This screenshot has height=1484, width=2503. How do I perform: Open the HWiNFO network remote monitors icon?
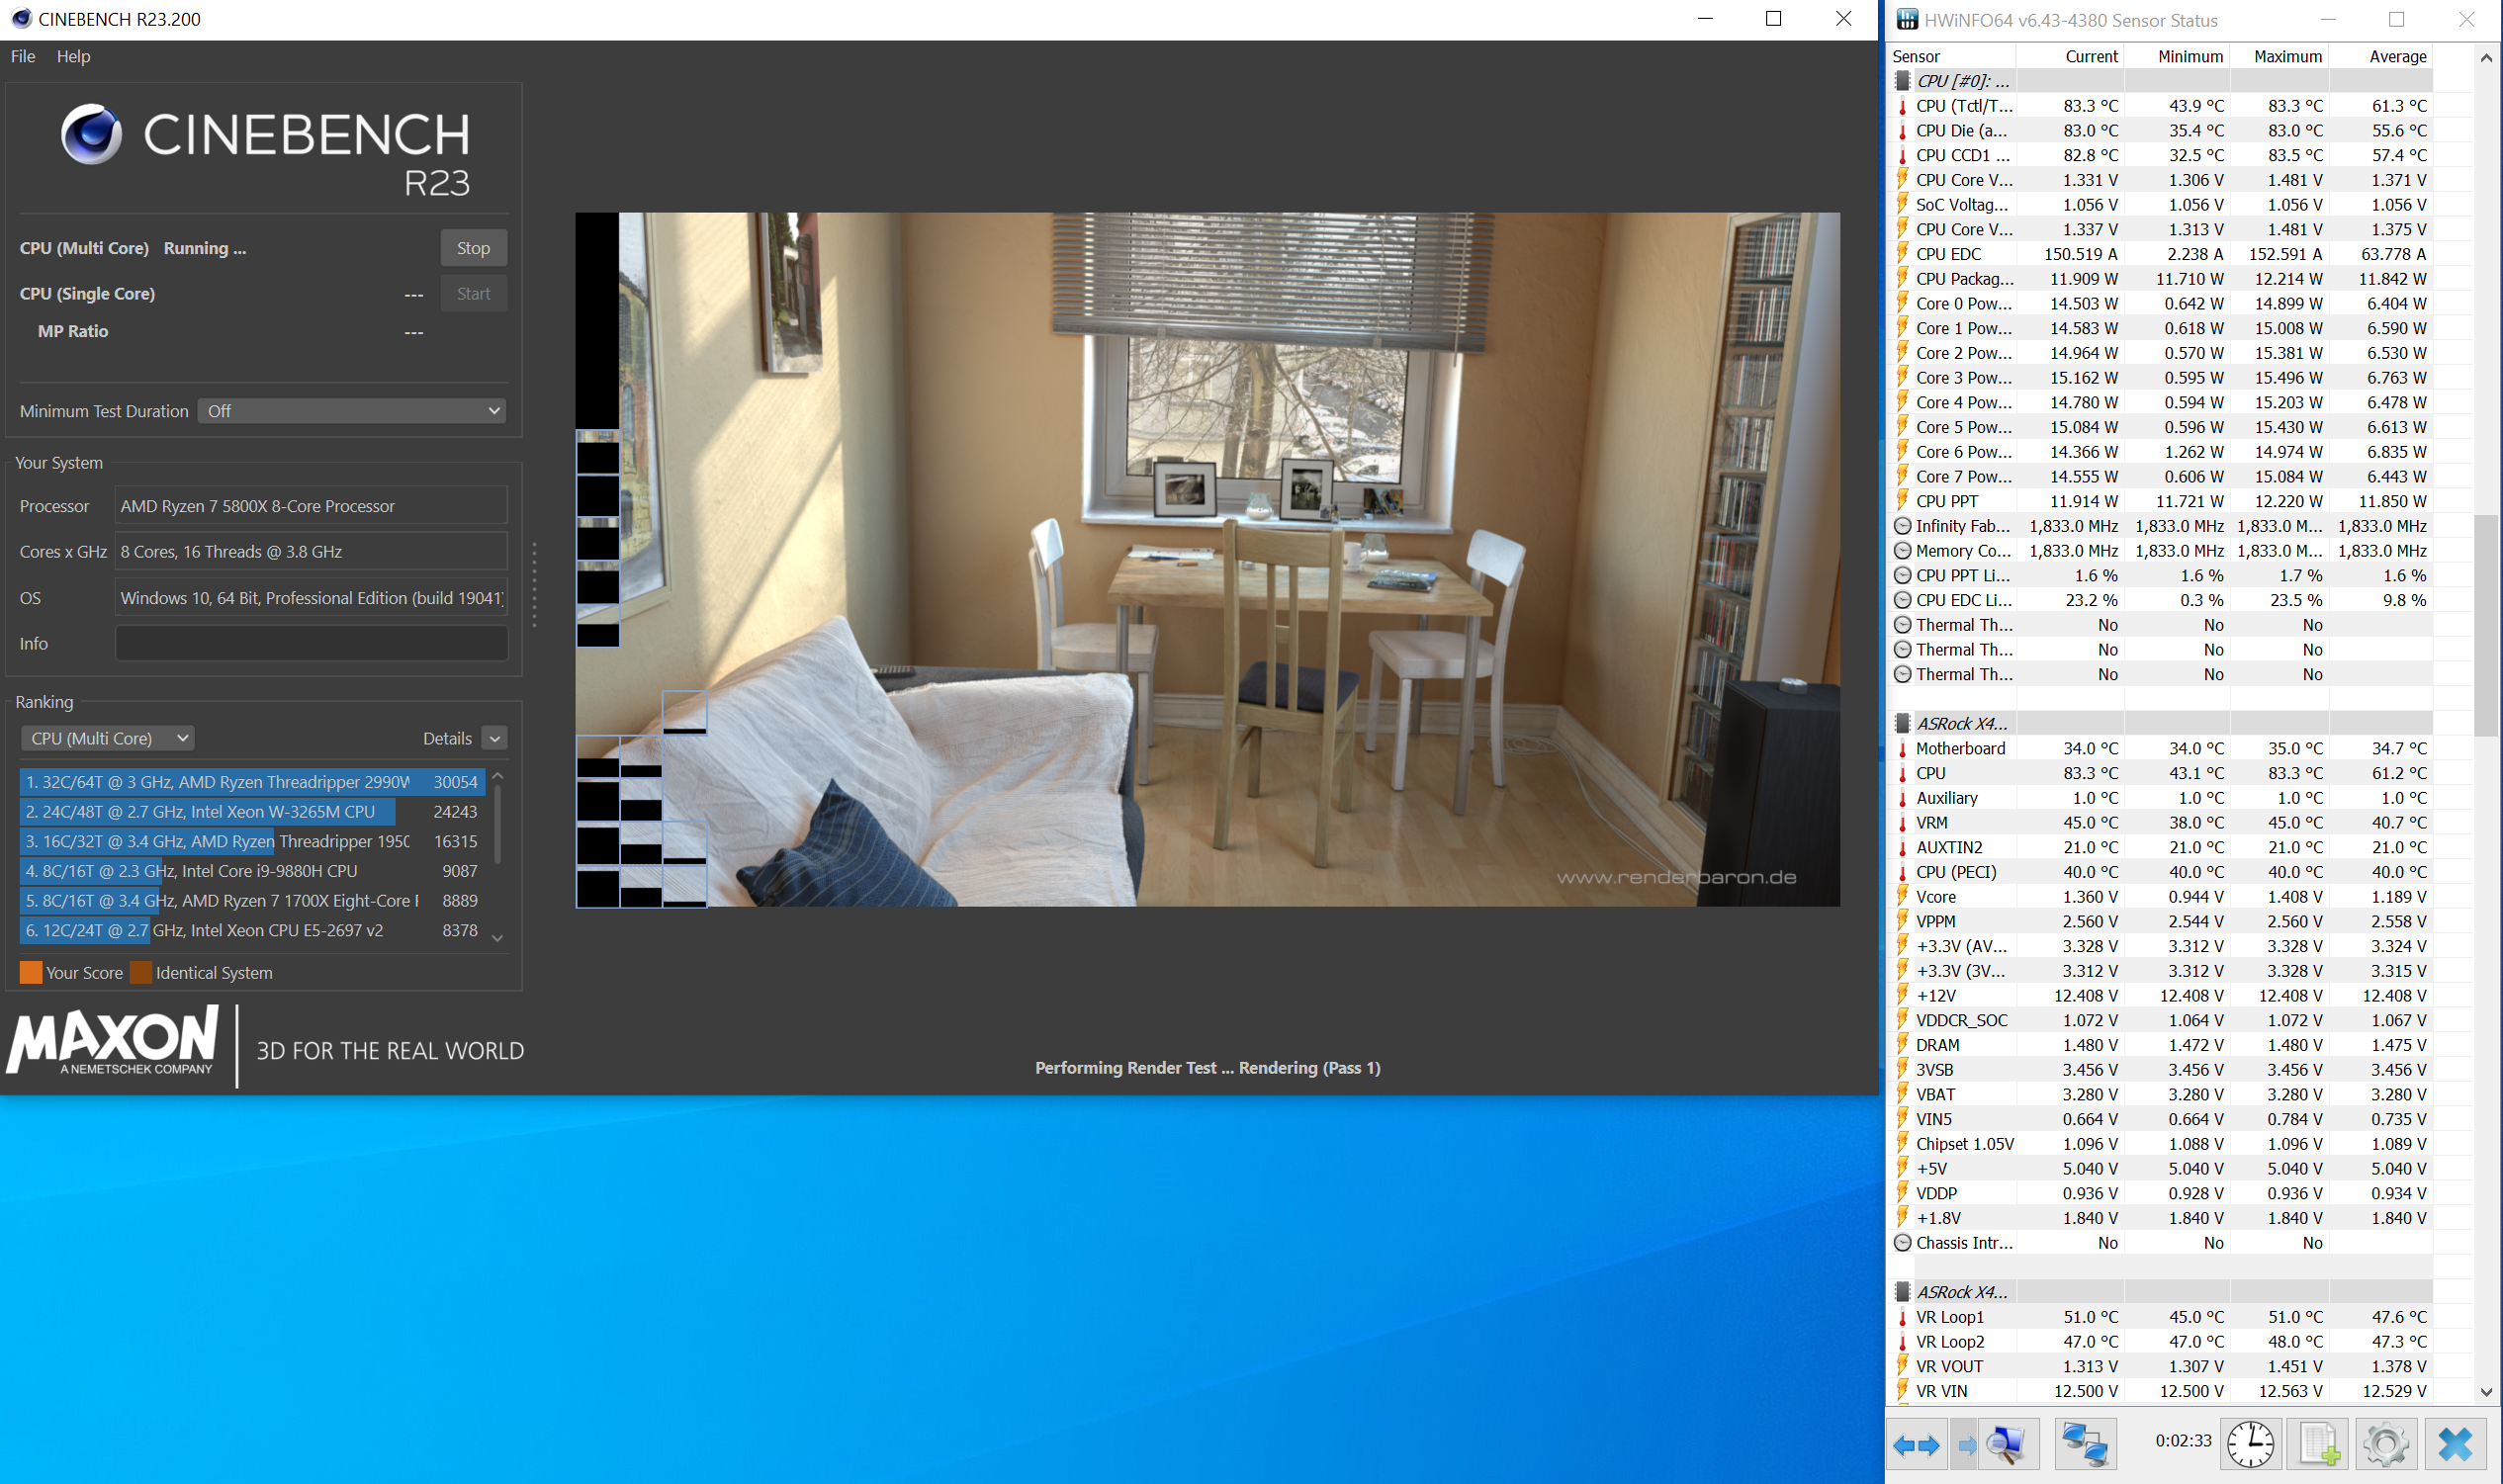(x=2085, y=1445)
